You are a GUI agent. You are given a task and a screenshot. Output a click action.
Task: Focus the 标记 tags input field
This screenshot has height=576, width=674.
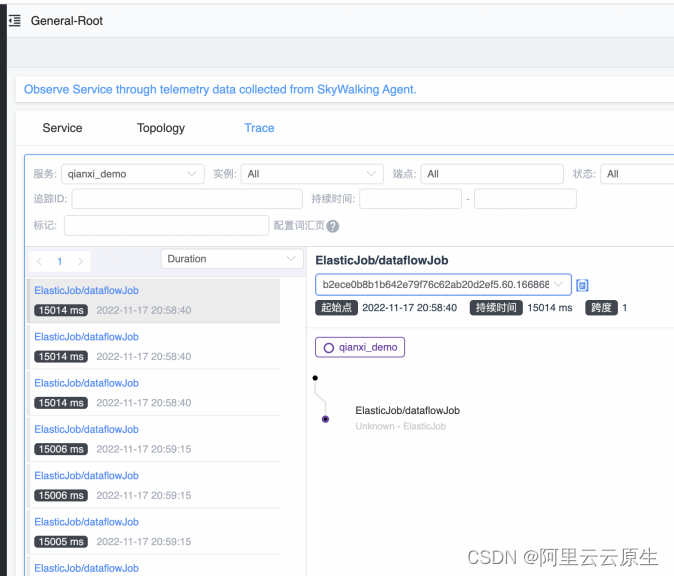(166, 225)
